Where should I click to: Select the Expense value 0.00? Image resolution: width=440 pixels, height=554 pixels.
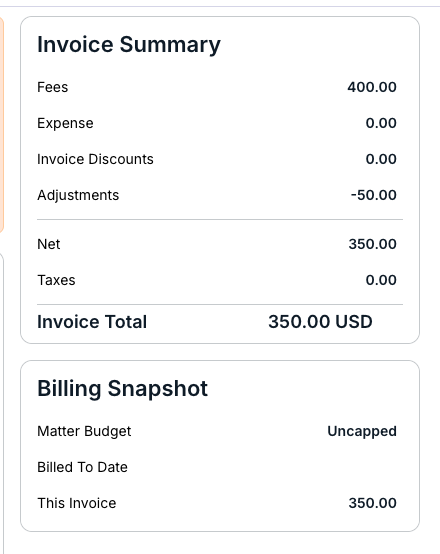(381, 123)
